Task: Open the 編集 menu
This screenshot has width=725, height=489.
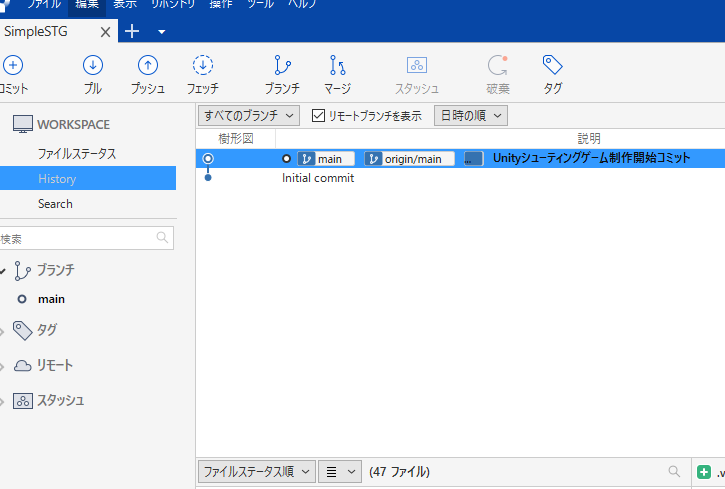Action: [87, 4]
